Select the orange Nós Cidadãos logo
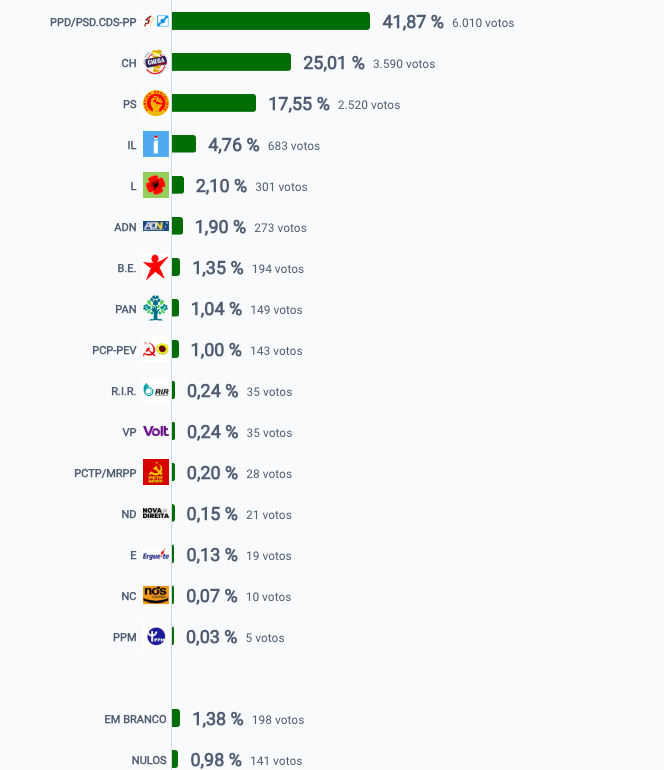664x770 pixels. (x=156, y=595)
